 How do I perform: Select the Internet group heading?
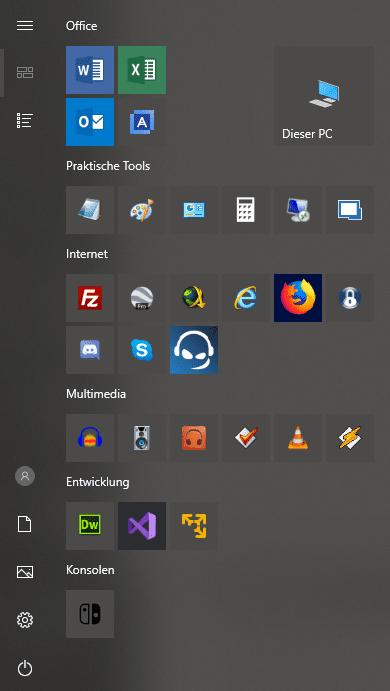click(x=87, y=254)
